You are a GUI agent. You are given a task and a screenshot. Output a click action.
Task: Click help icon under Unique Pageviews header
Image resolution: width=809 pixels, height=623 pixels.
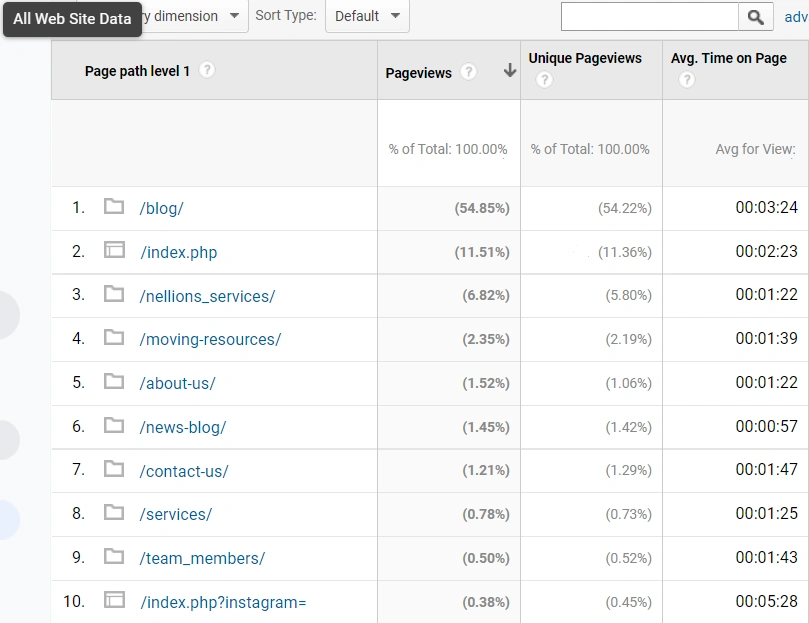544,80
